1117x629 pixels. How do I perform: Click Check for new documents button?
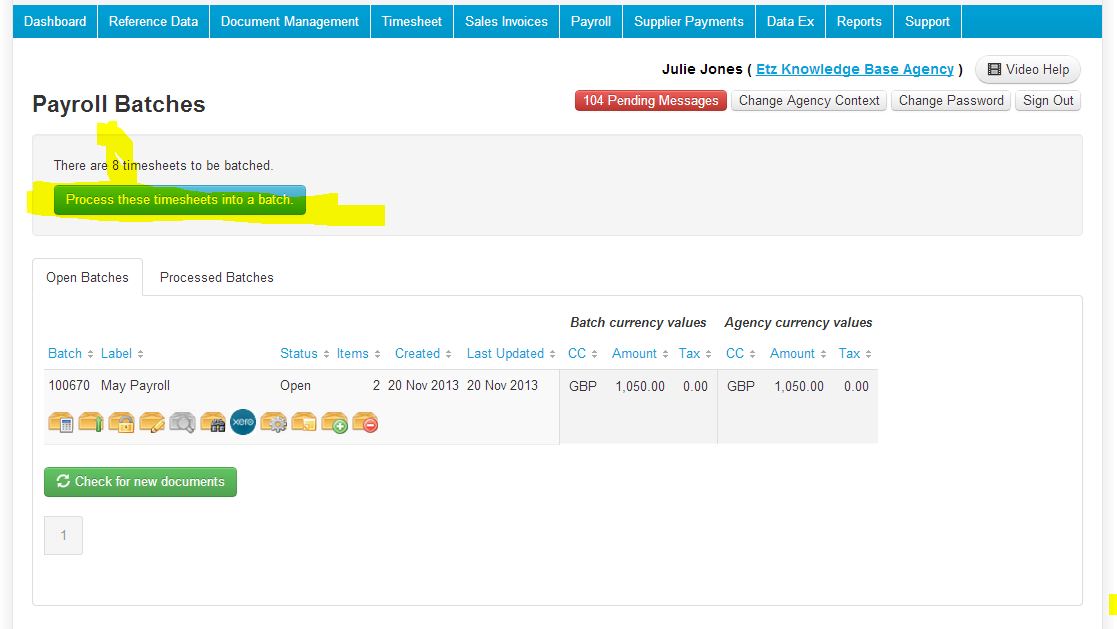pyautogui.click(x=140, y=482)
